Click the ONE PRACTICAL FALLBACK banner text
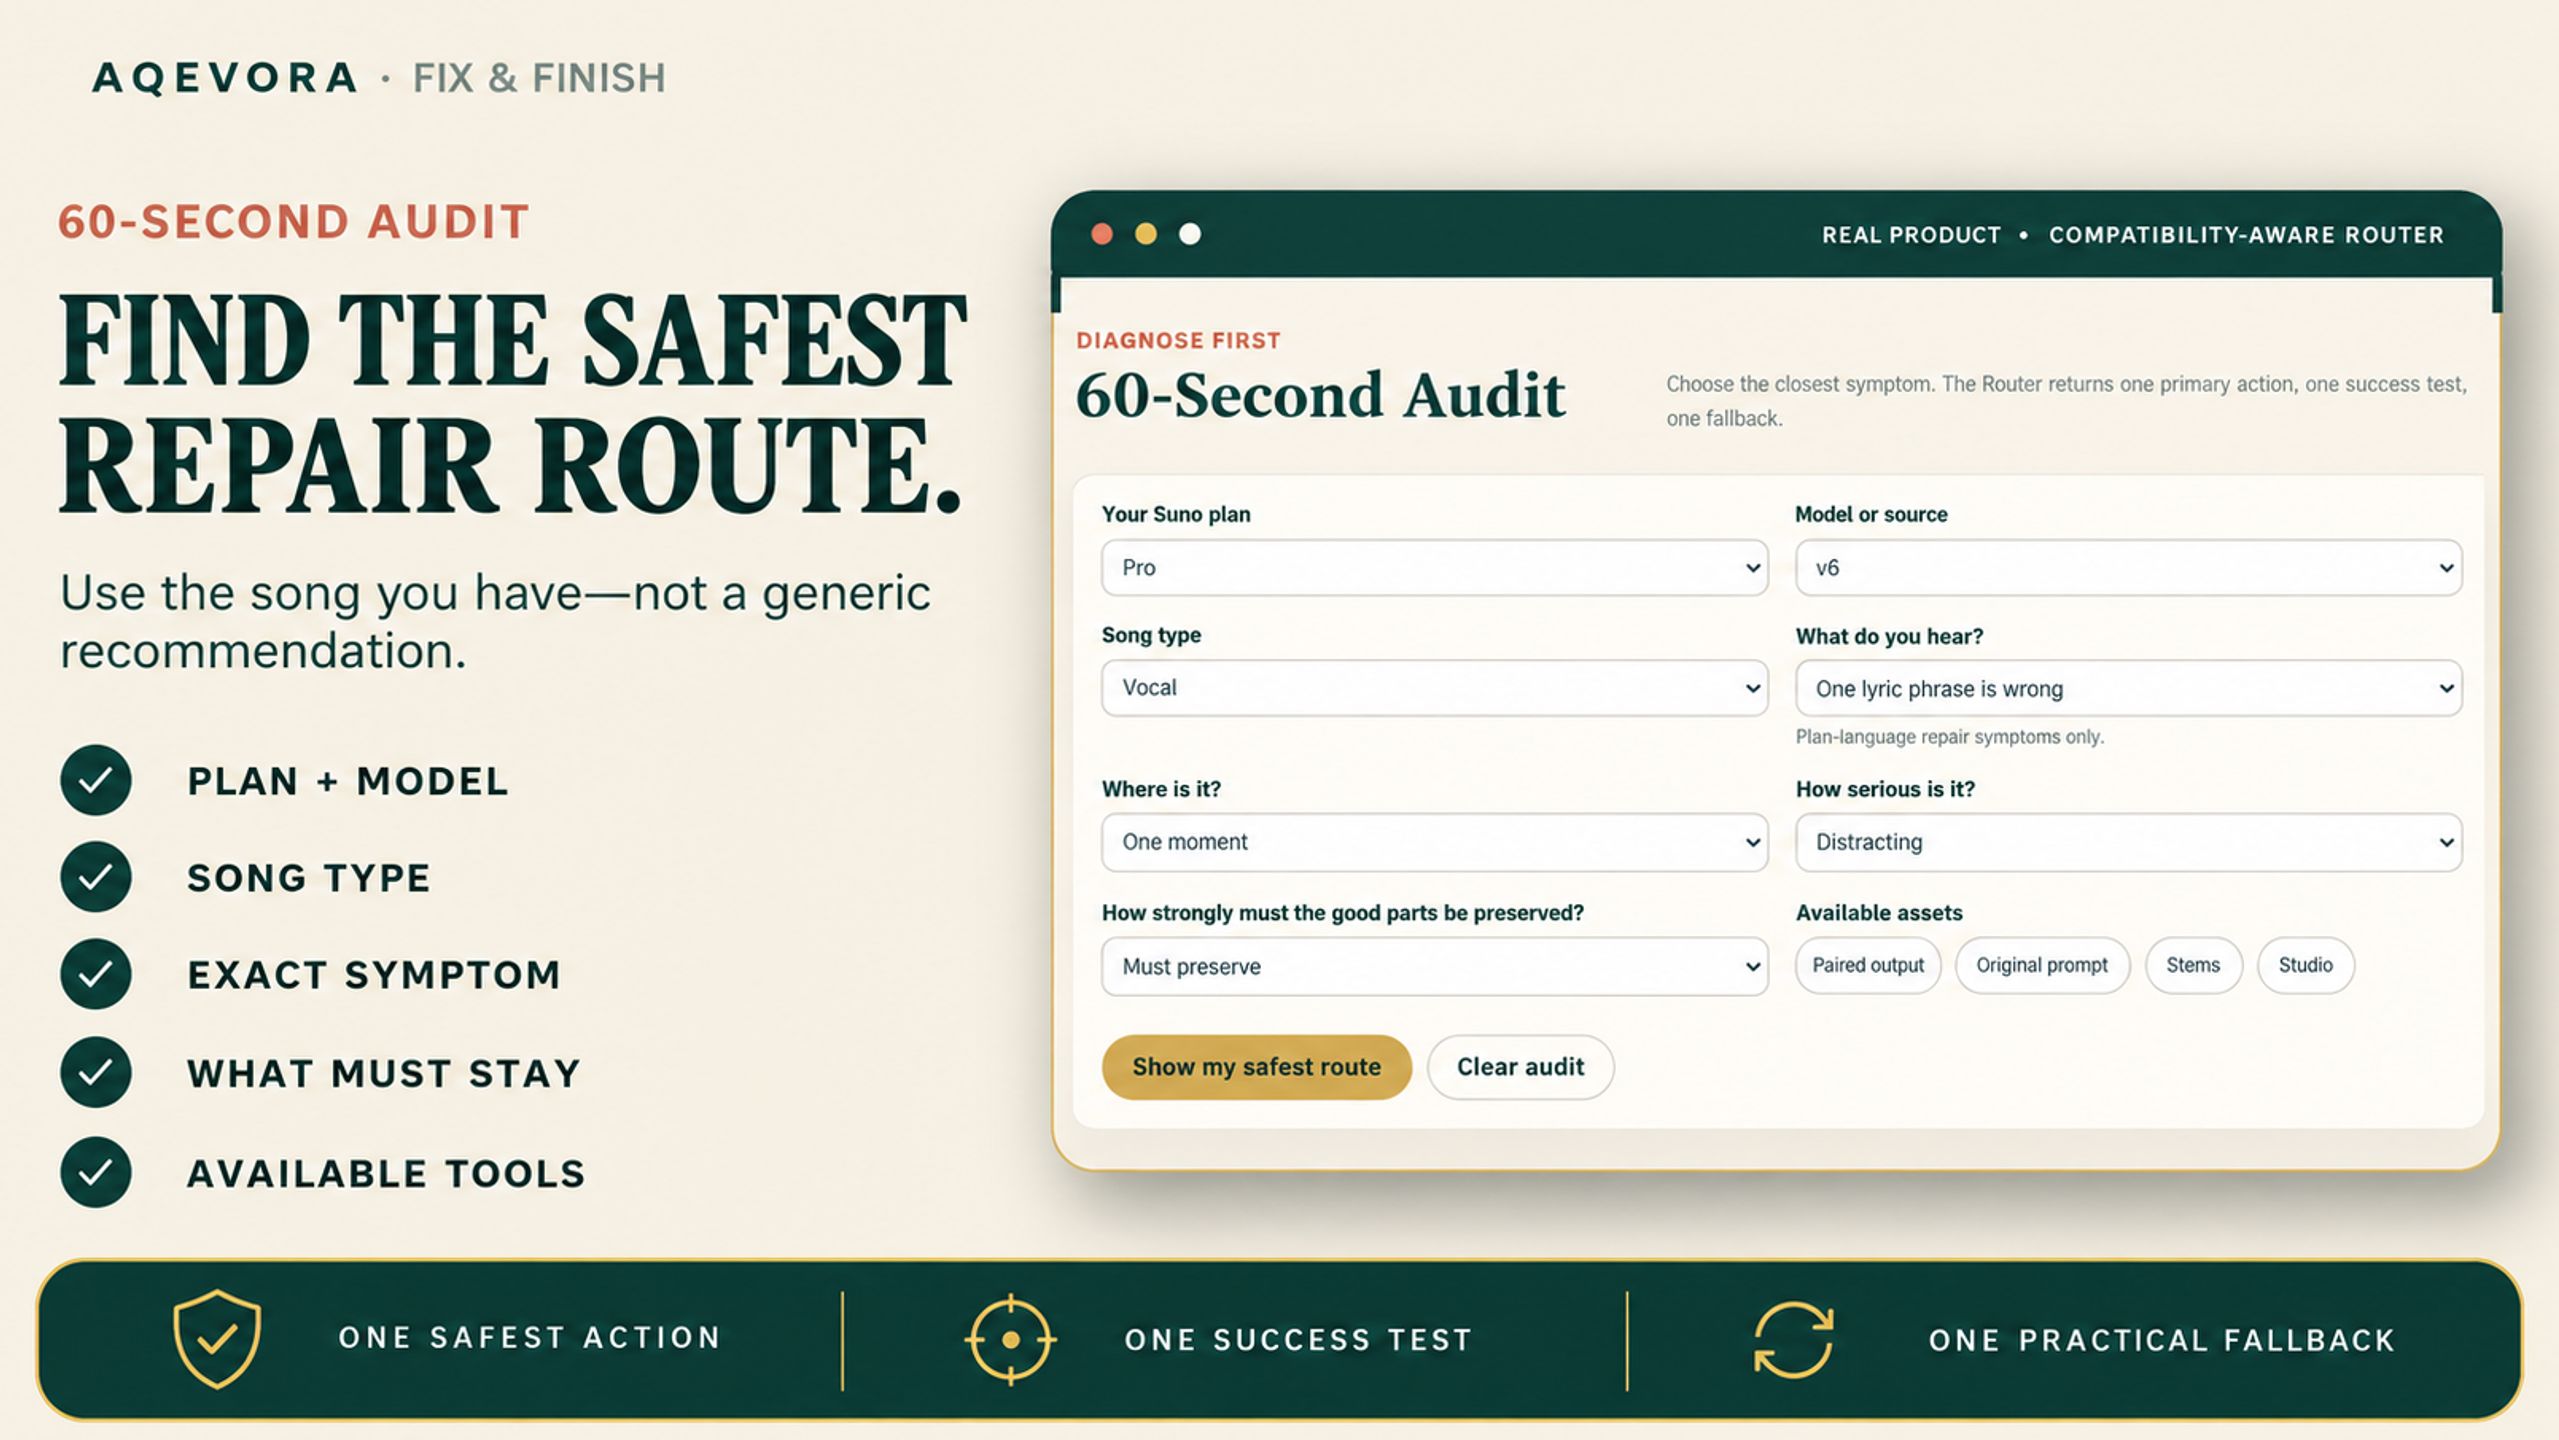This screenshot has width=2559, height=1440. (2162, 1340)
